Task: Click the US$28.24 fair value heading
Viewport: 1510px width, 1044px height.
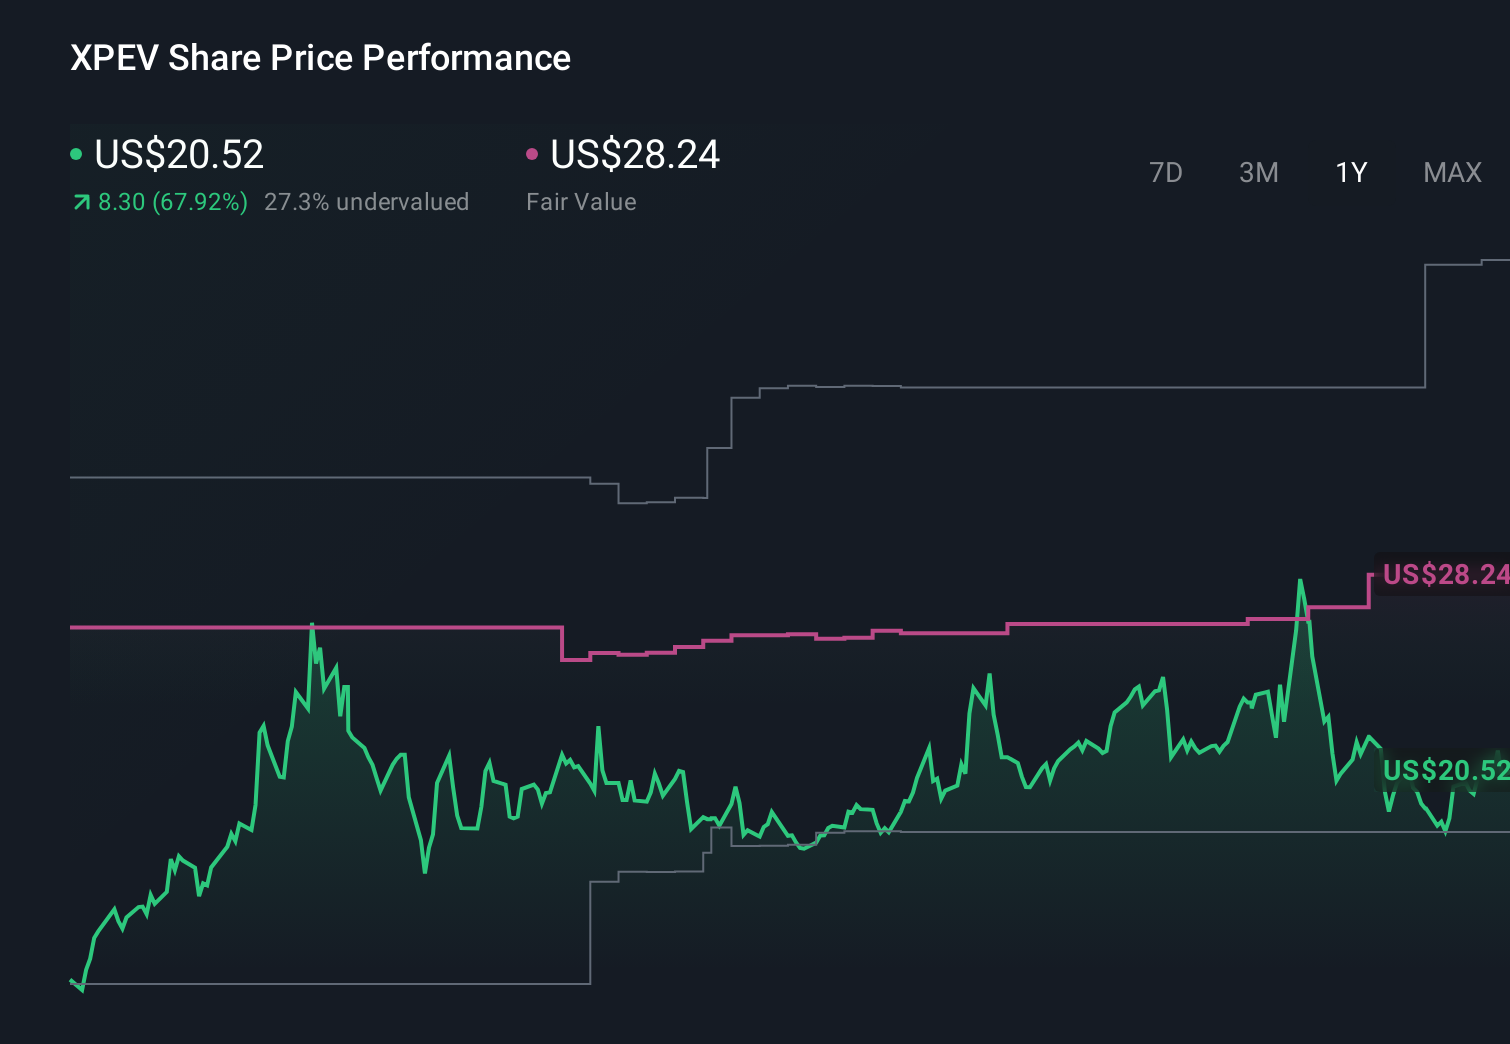Action: coord(635,154)
